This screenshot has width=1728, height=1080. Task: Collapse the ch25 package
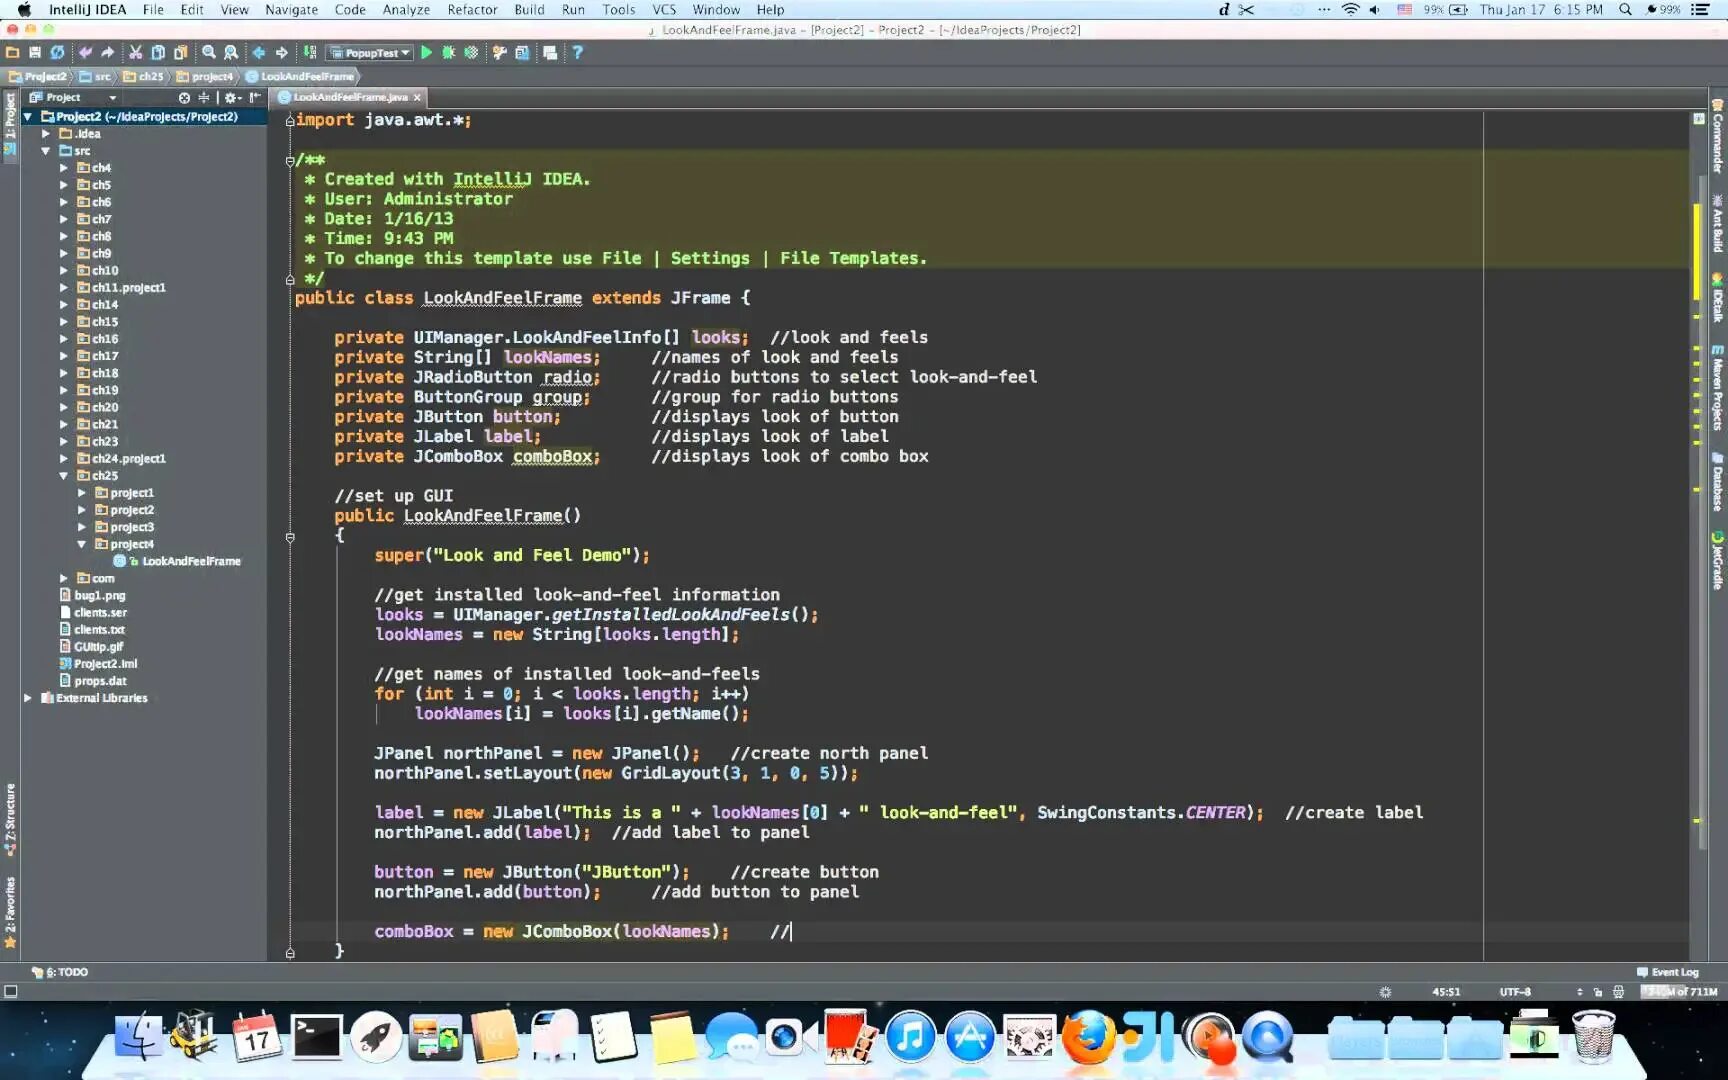(x=64, y=476)
